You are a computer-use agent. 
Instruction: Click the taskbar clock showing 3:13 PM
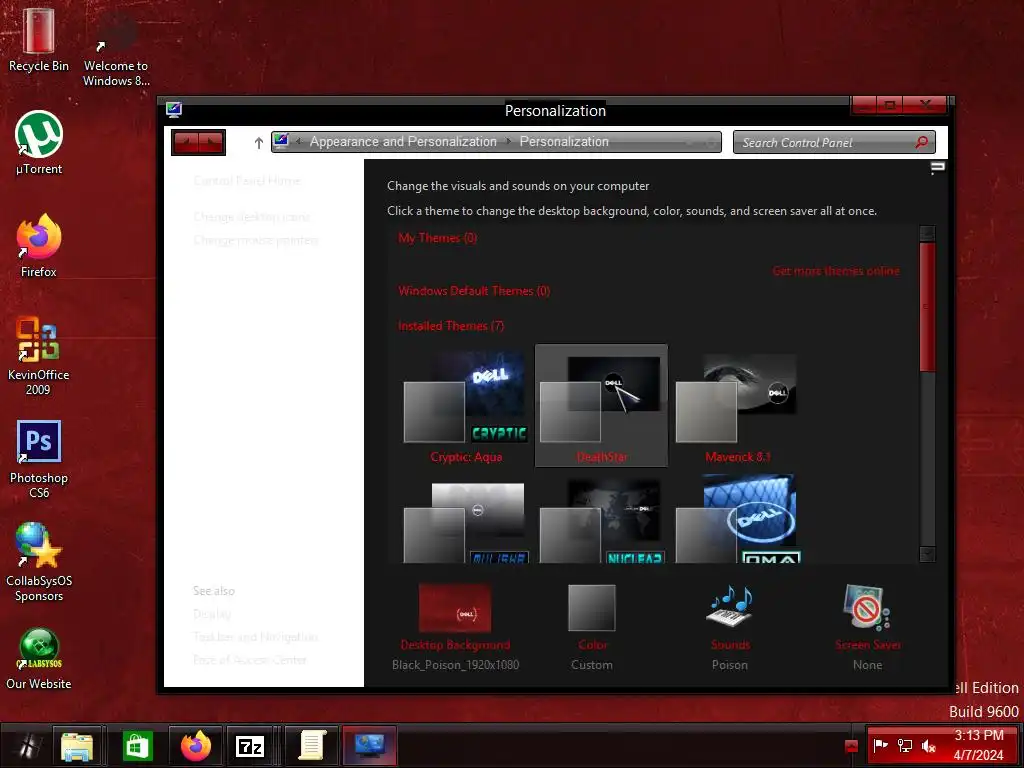pyautogui.click(x=978, y=745)
